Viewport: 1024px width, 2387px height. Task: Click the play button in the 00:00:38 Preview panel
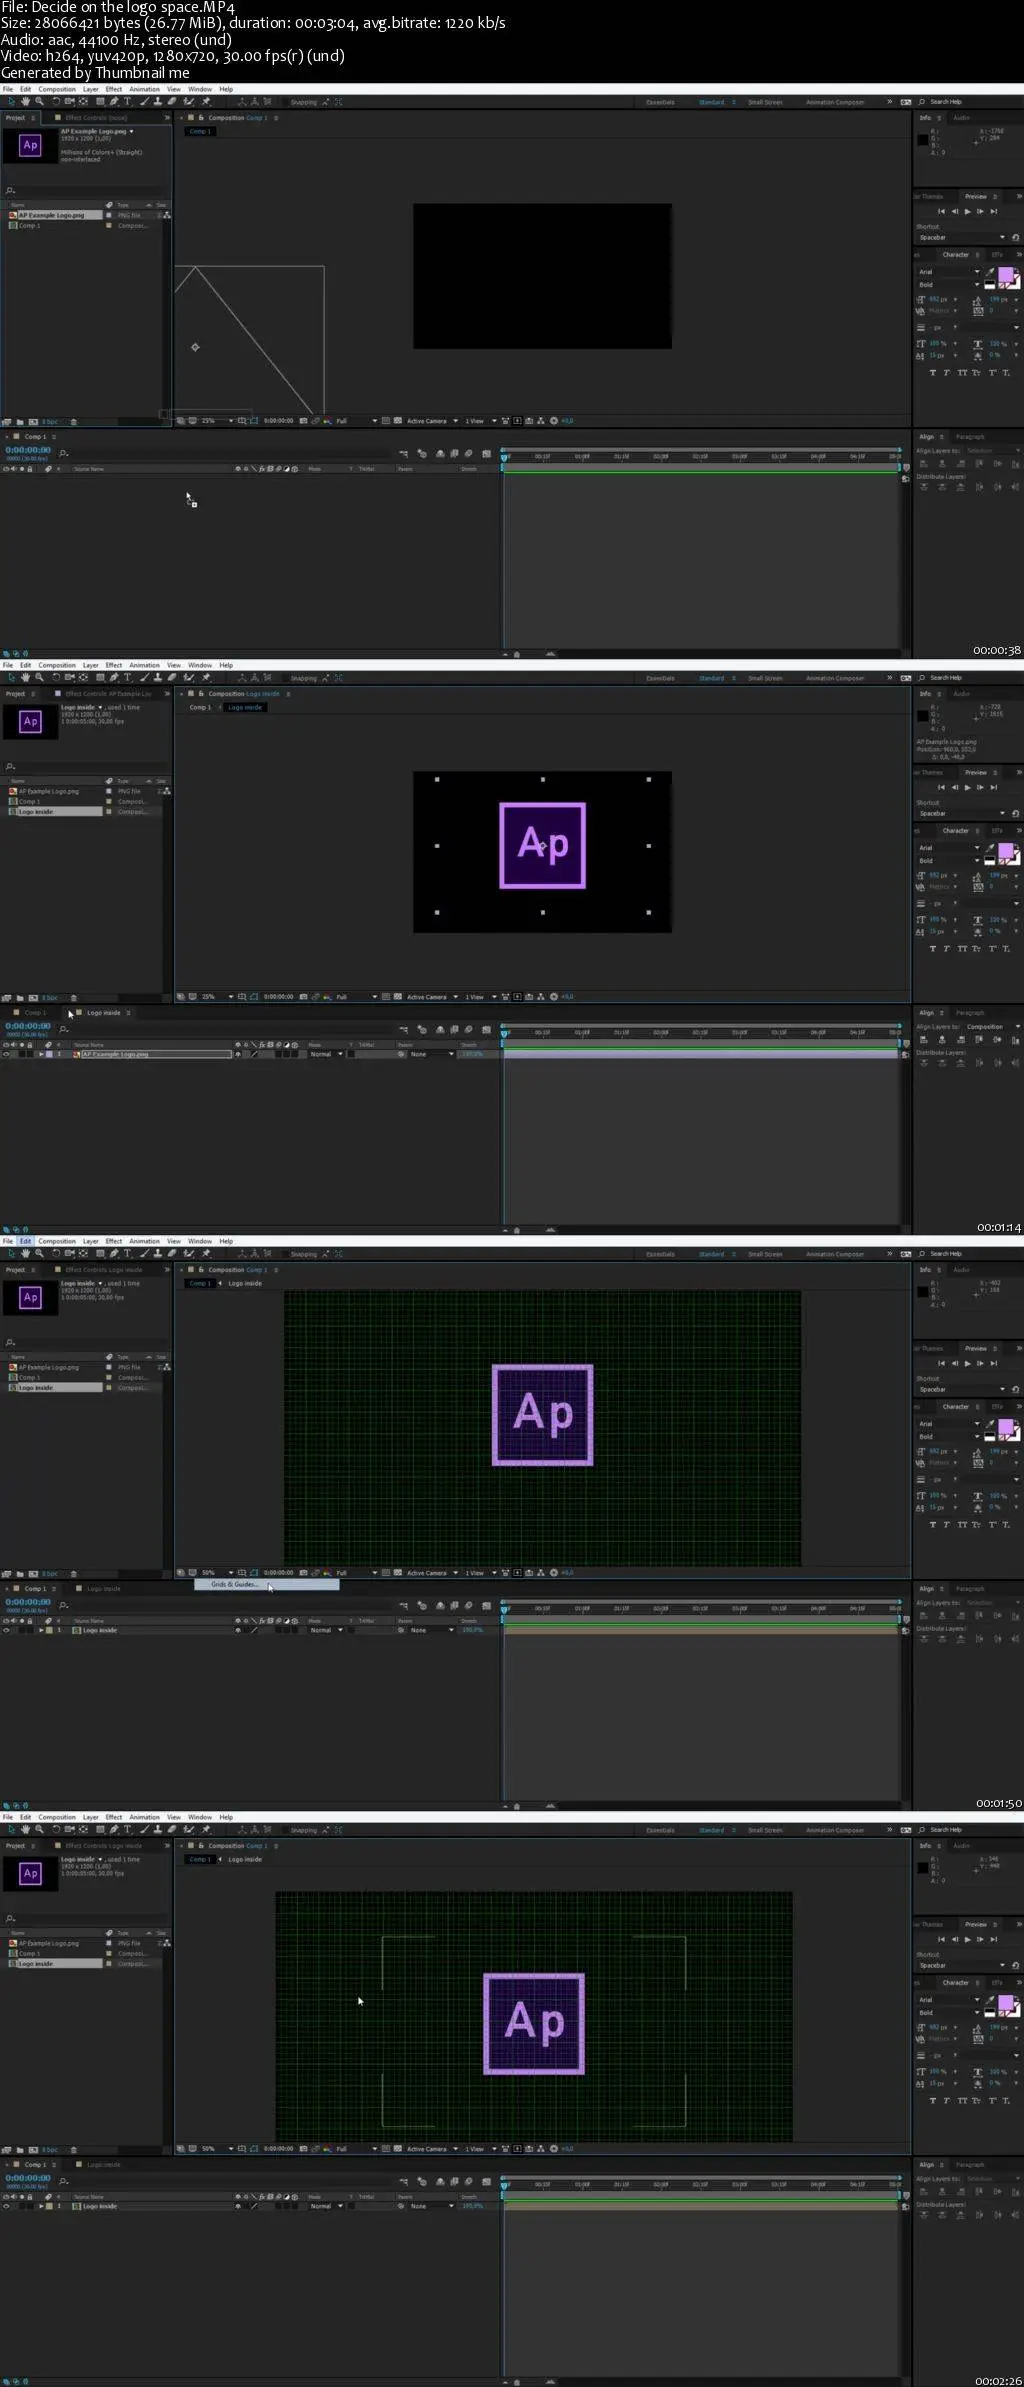(967, 211)
